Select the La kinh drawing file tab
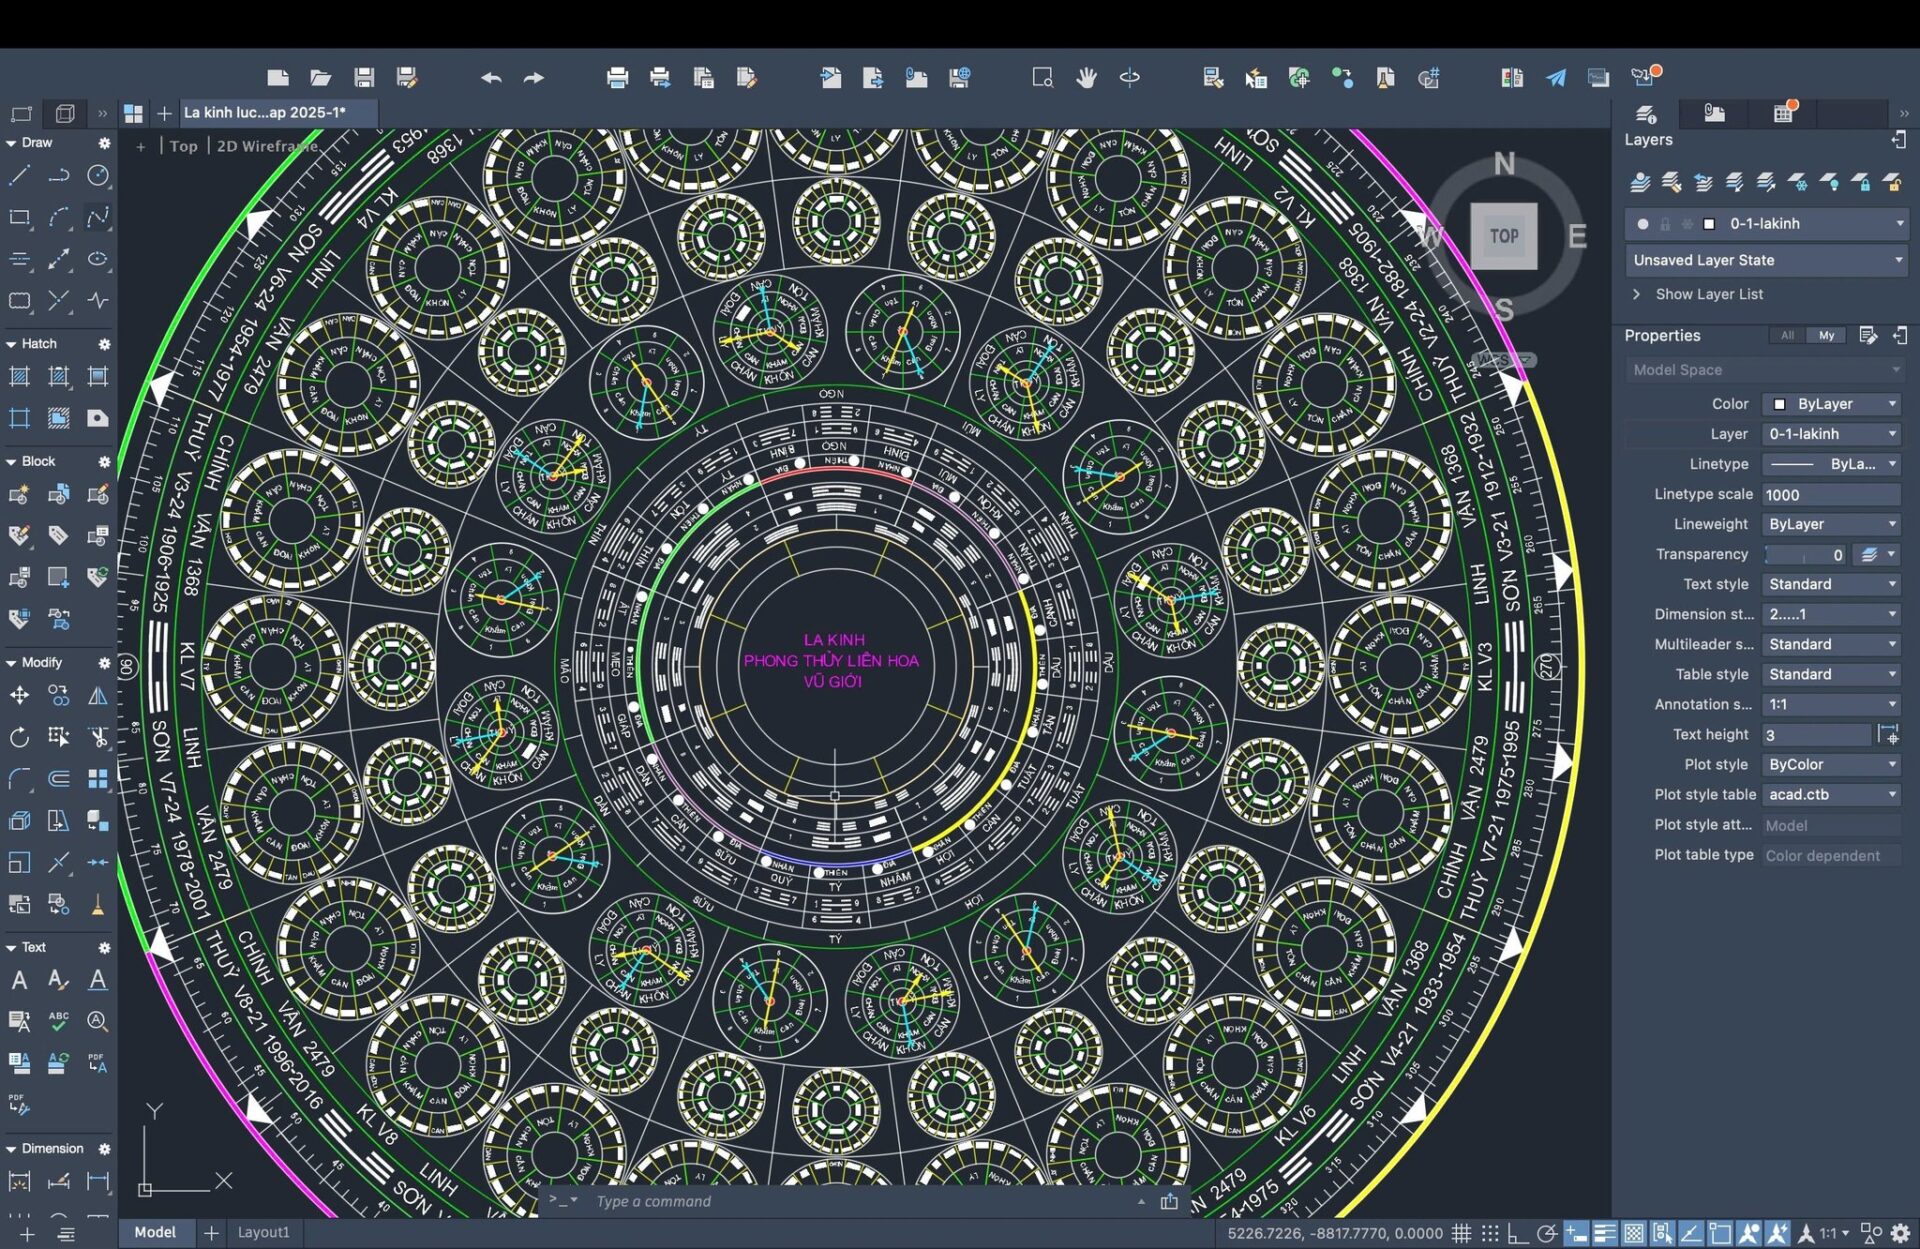1920x1249 pixels. click(x=265, y=113)
